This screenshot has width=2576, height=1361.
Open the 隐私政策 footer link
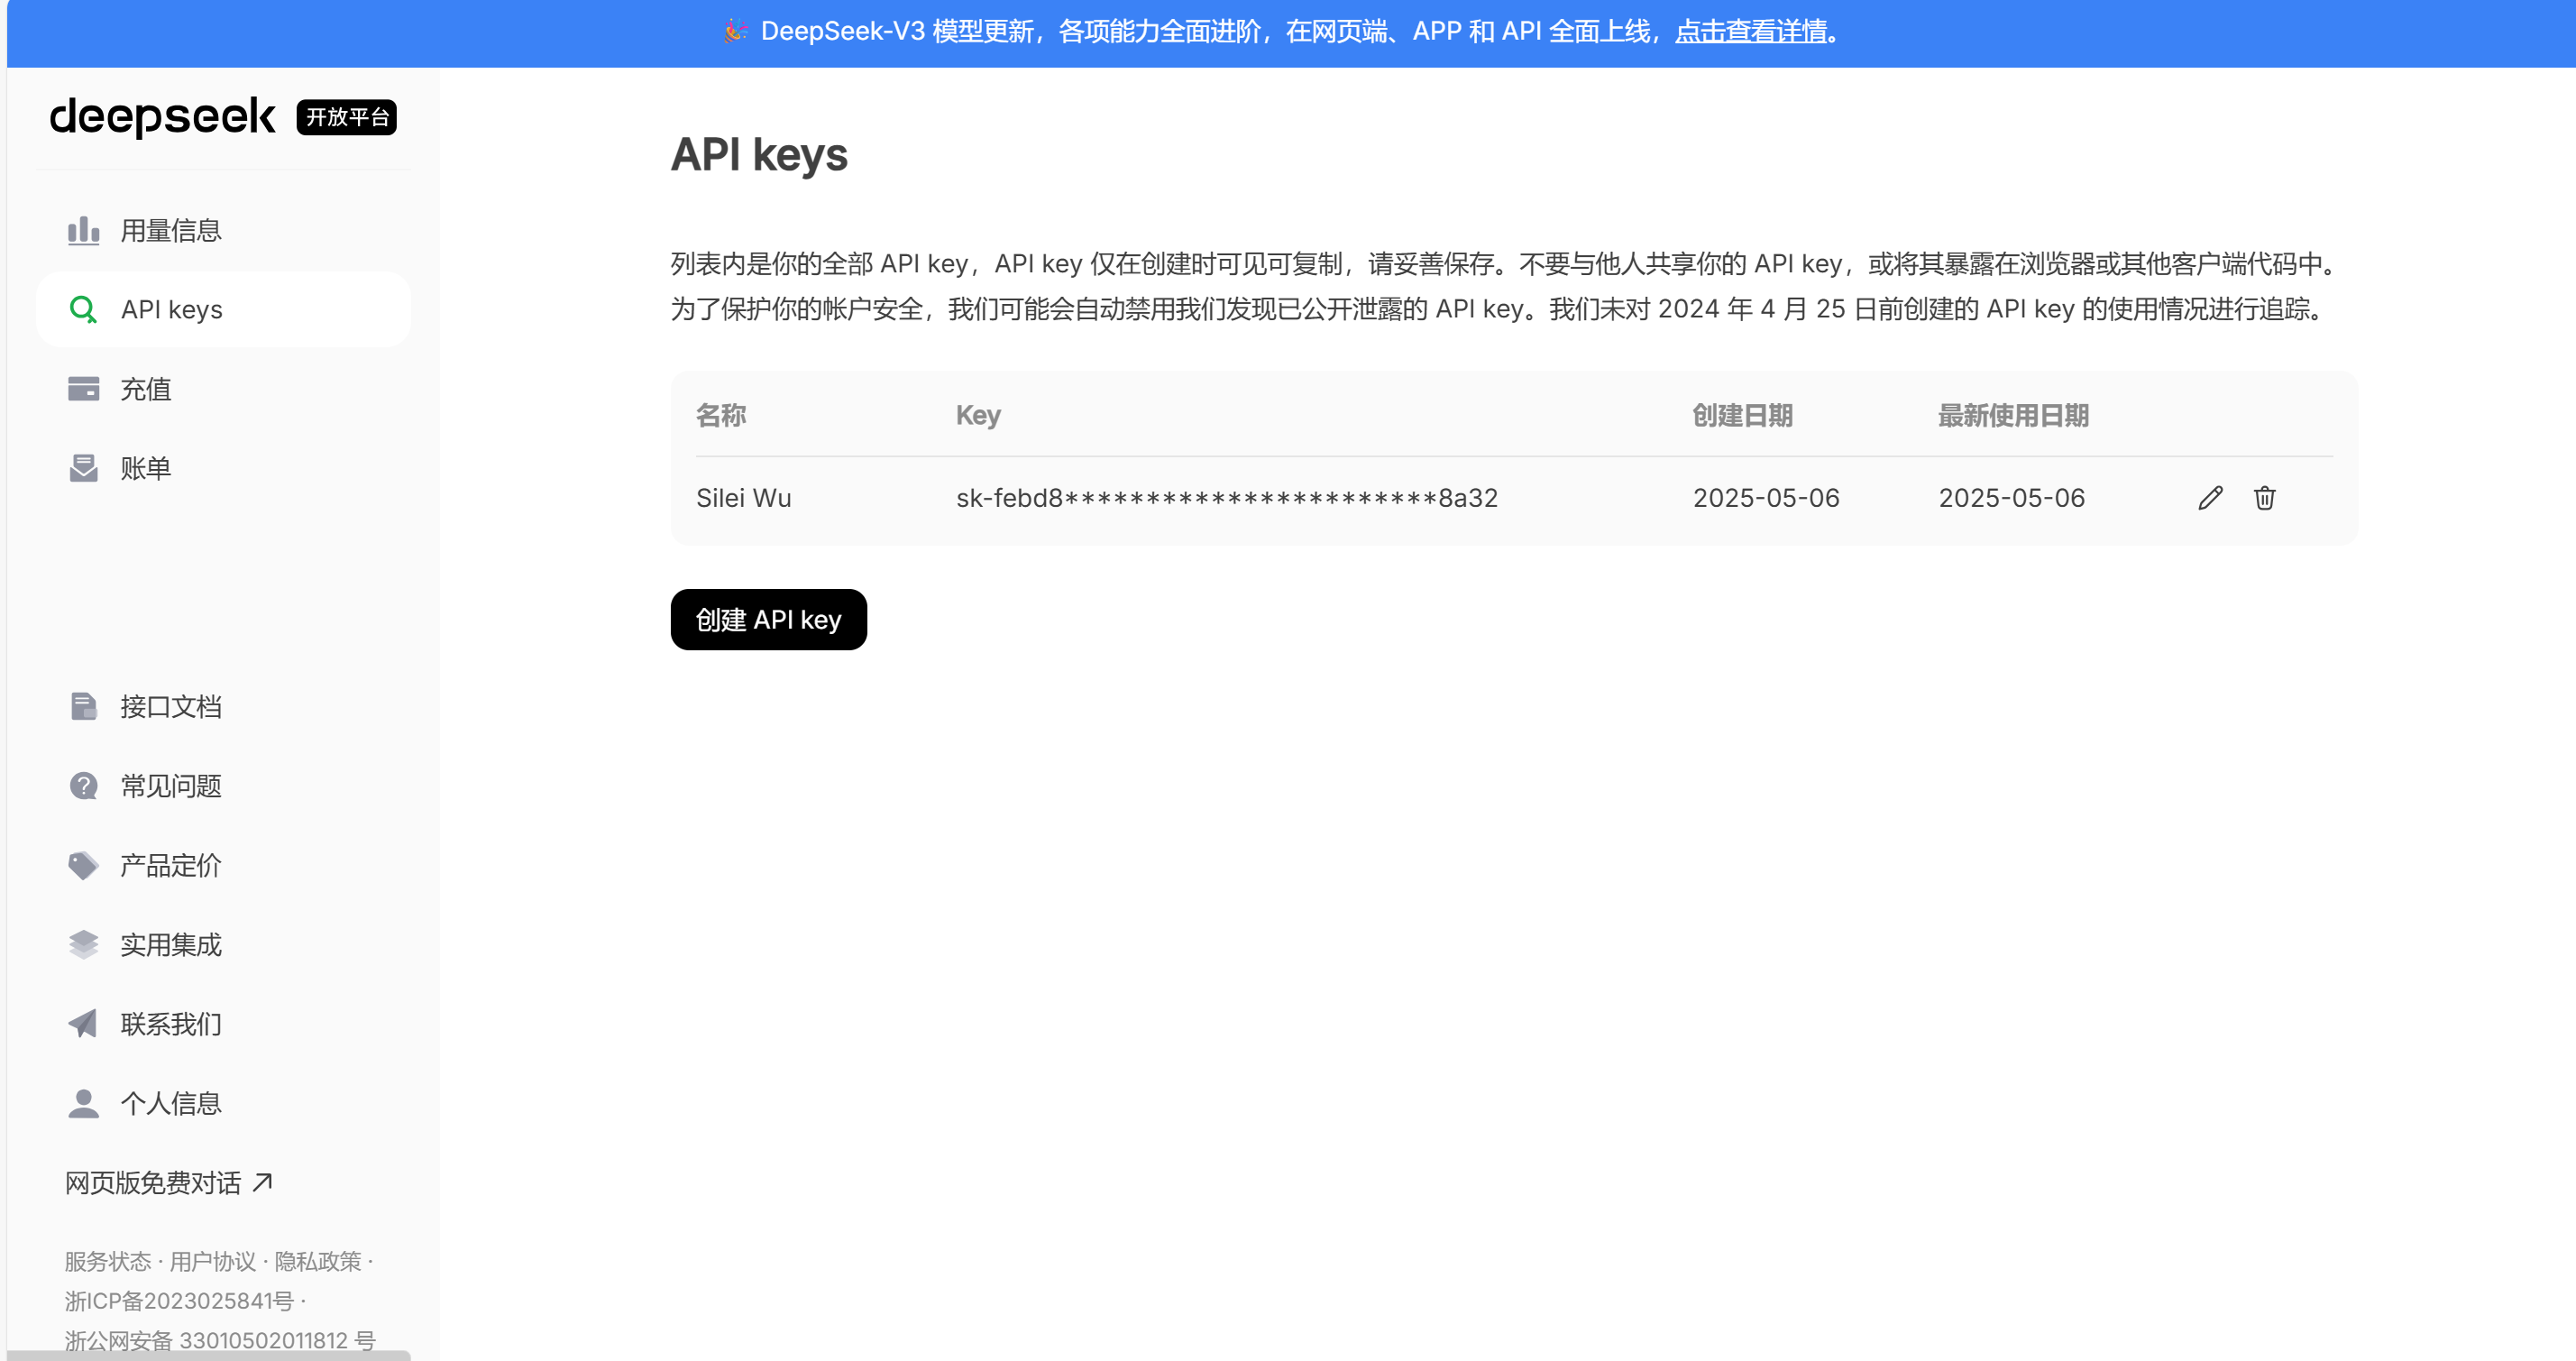click(317, 1261)
